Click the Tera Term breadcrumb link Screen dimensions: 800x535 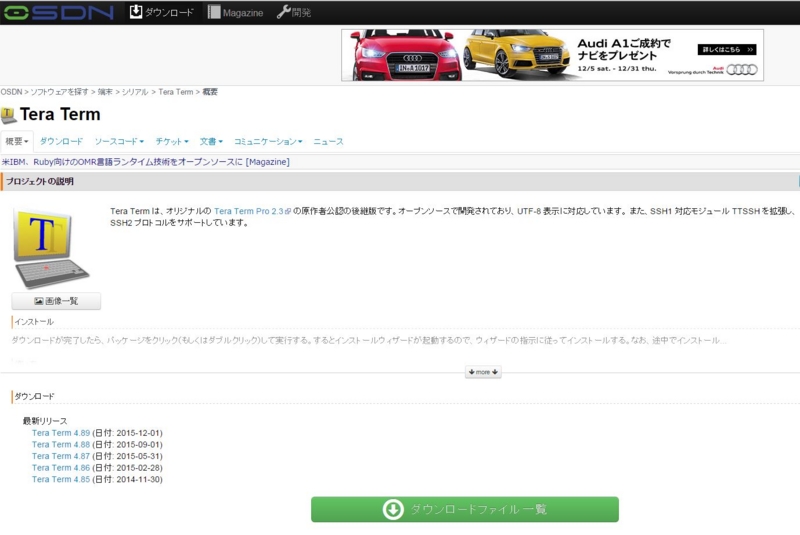pos(176,92)
